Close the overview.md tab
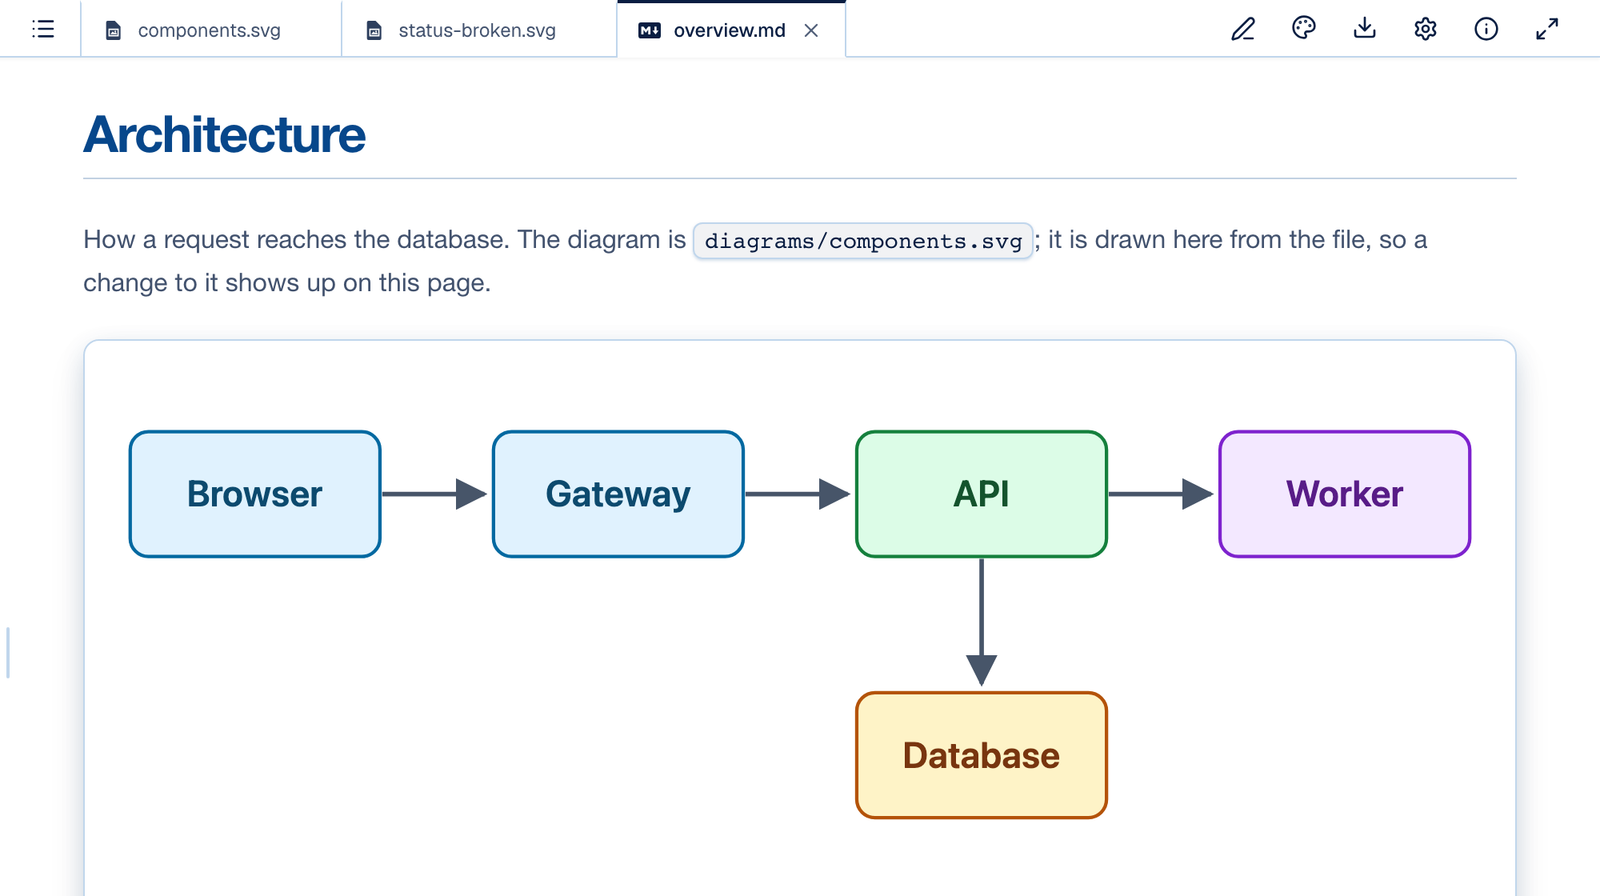Viewport: 1600px width, 896px height. [811, 30]
